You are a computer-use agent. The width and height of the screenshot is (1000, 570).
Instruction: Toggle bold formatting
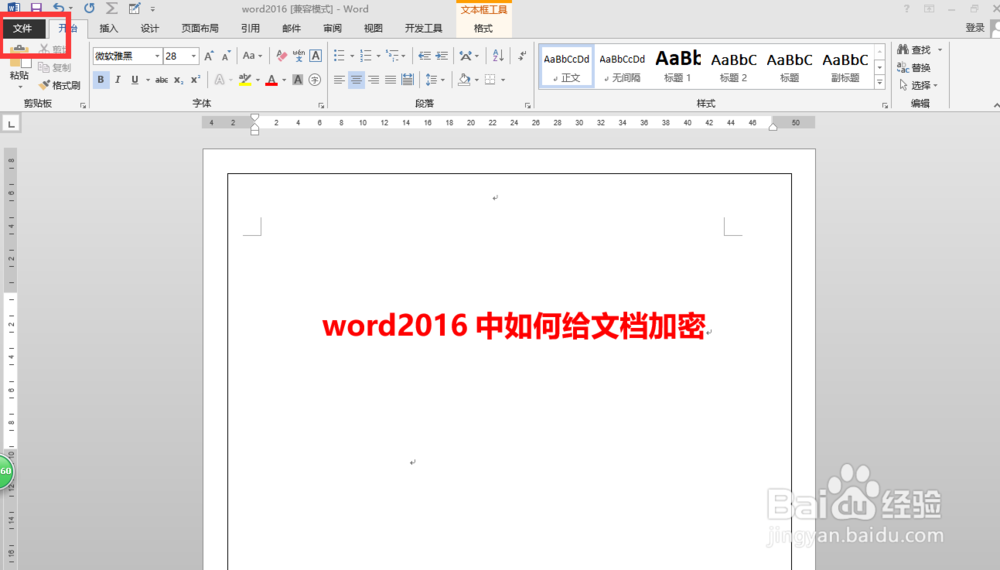[101, 80]
